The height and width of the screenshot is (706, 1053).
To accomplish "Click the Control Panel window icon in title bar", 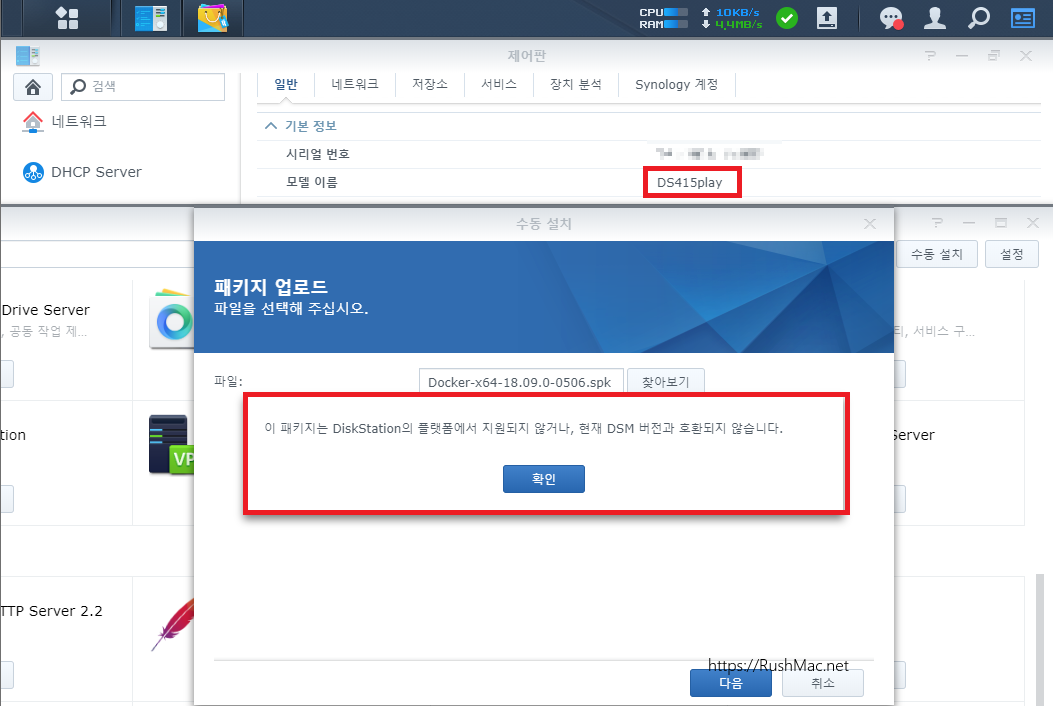I will pos(28,56).
